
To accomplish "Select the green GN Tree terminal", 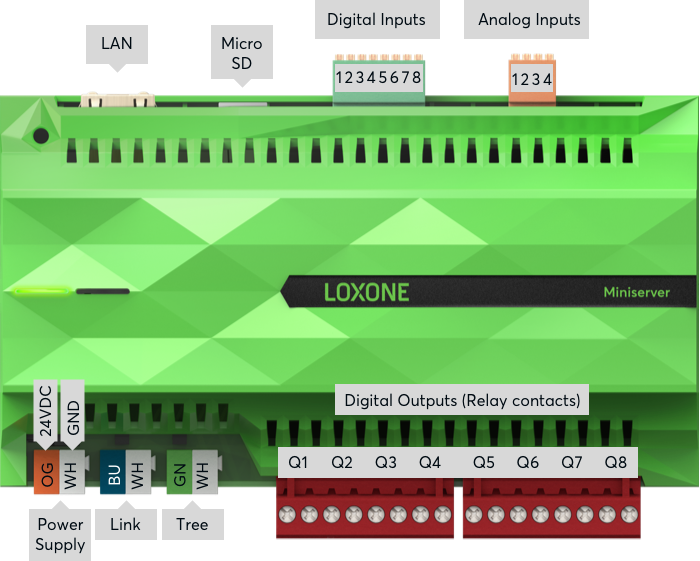I will (x=179, y=473).
